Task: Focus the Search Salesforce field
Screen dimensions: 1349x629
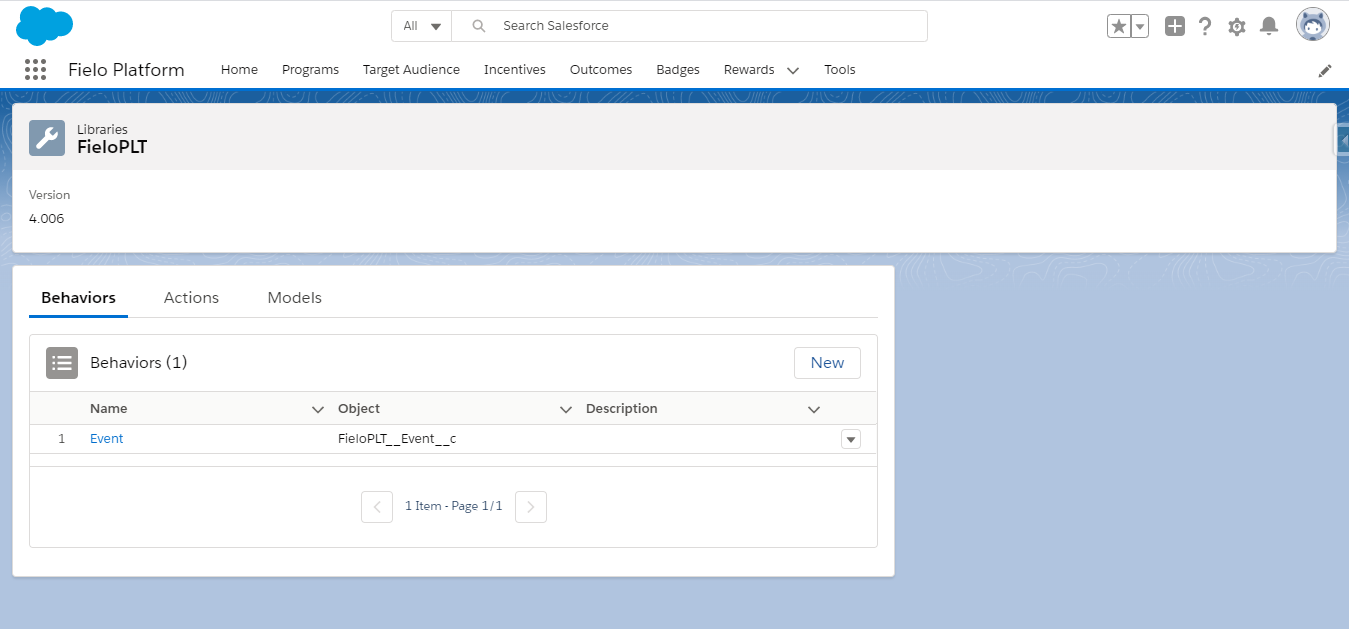Action: coord(690,26)
